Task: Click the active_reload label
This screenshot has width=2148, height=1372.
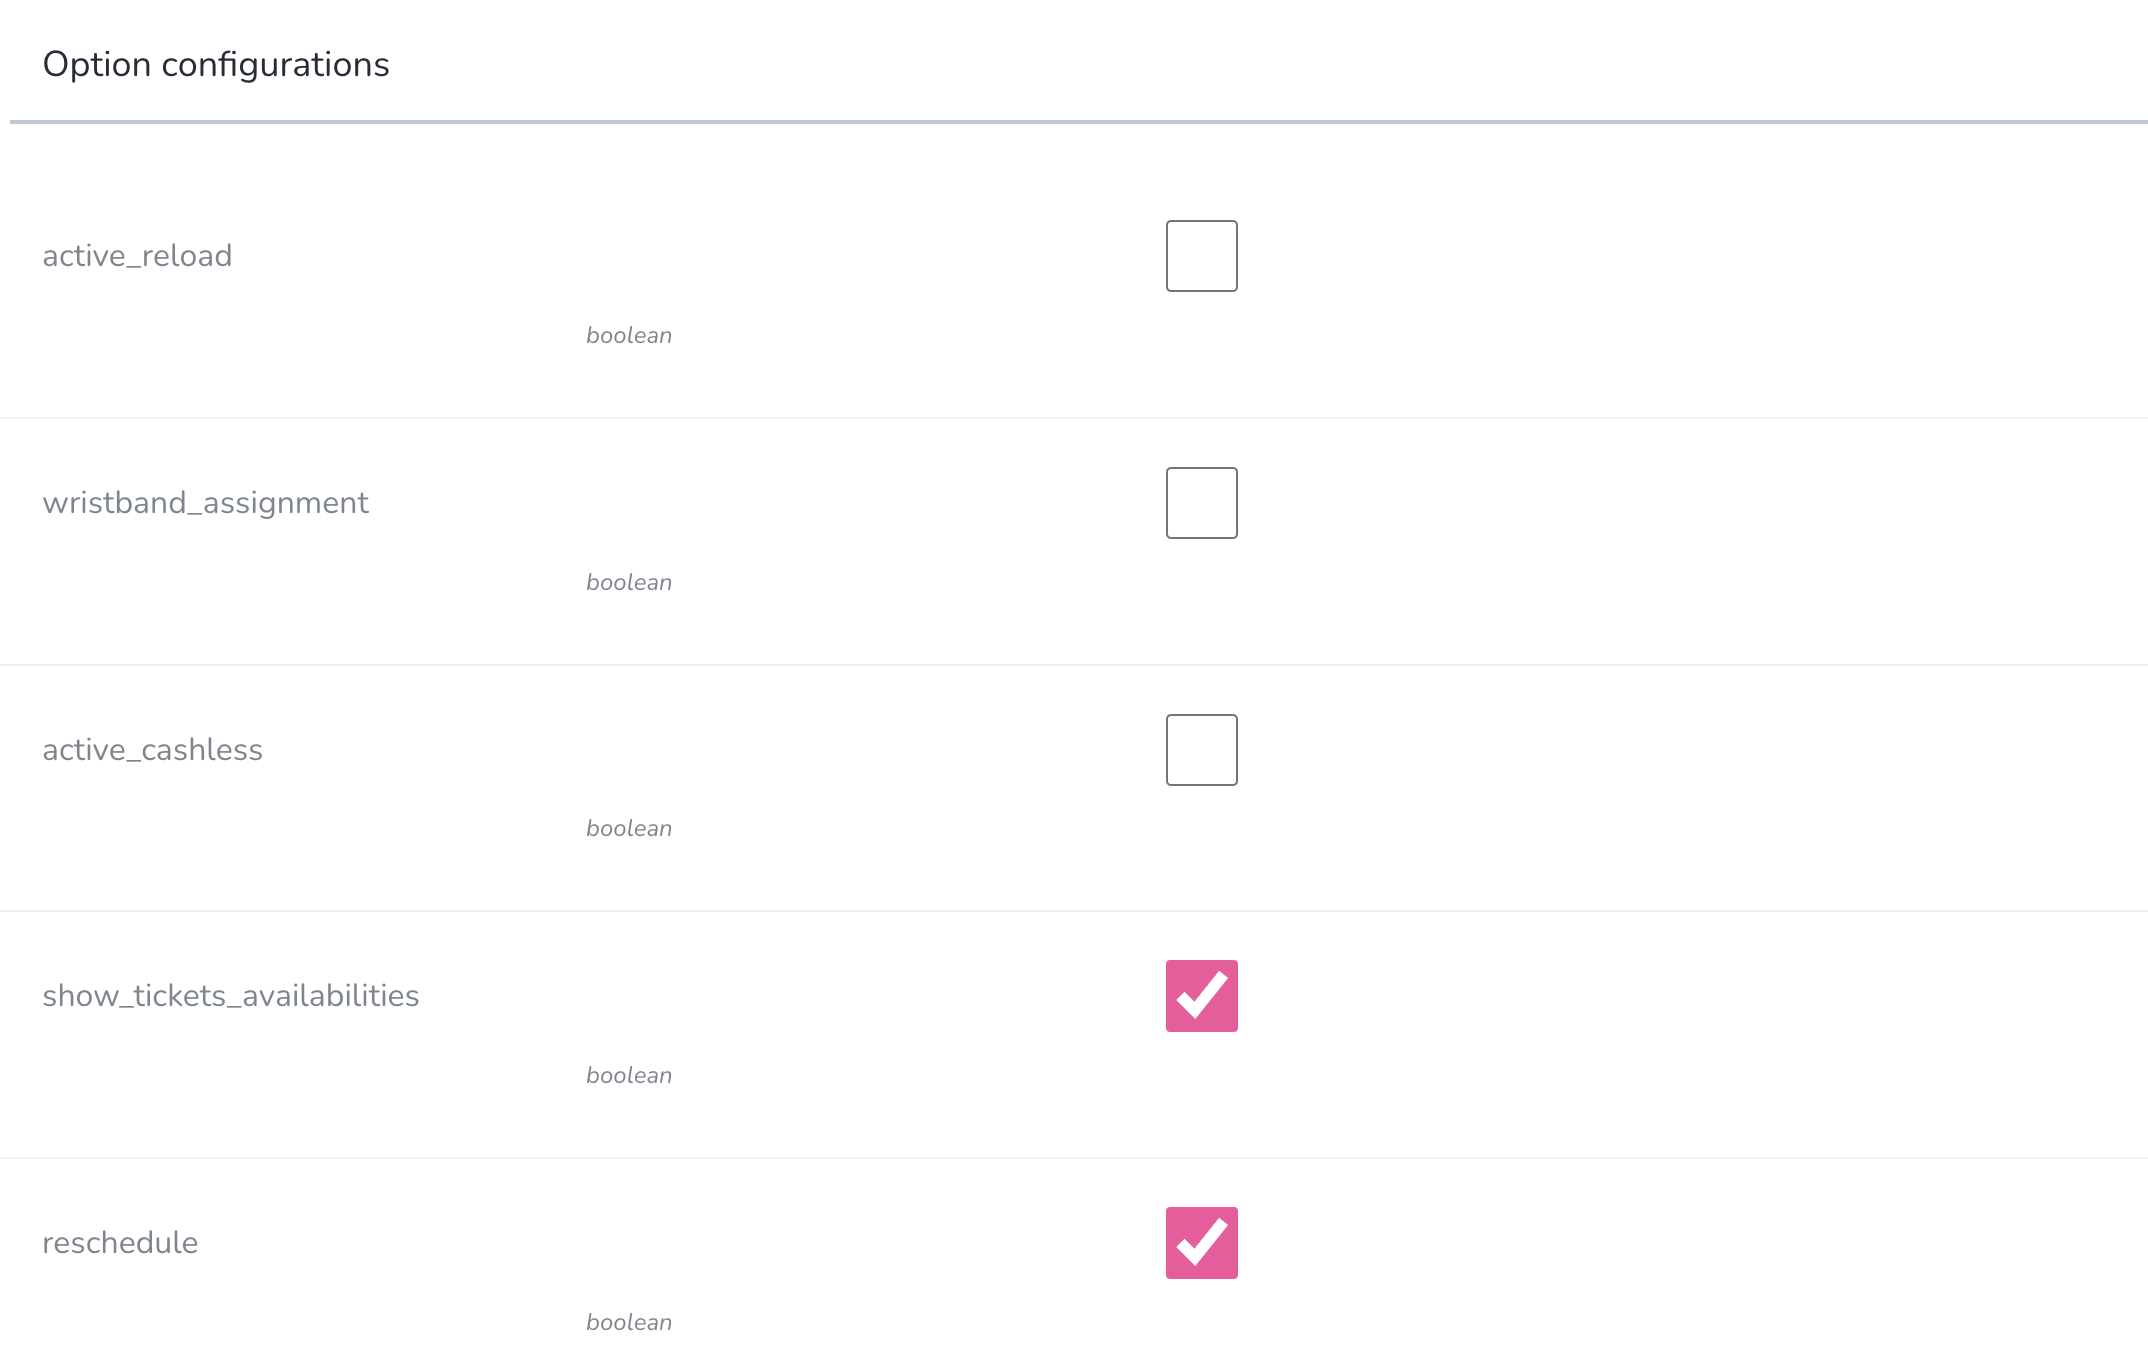Action: [137, 256]
